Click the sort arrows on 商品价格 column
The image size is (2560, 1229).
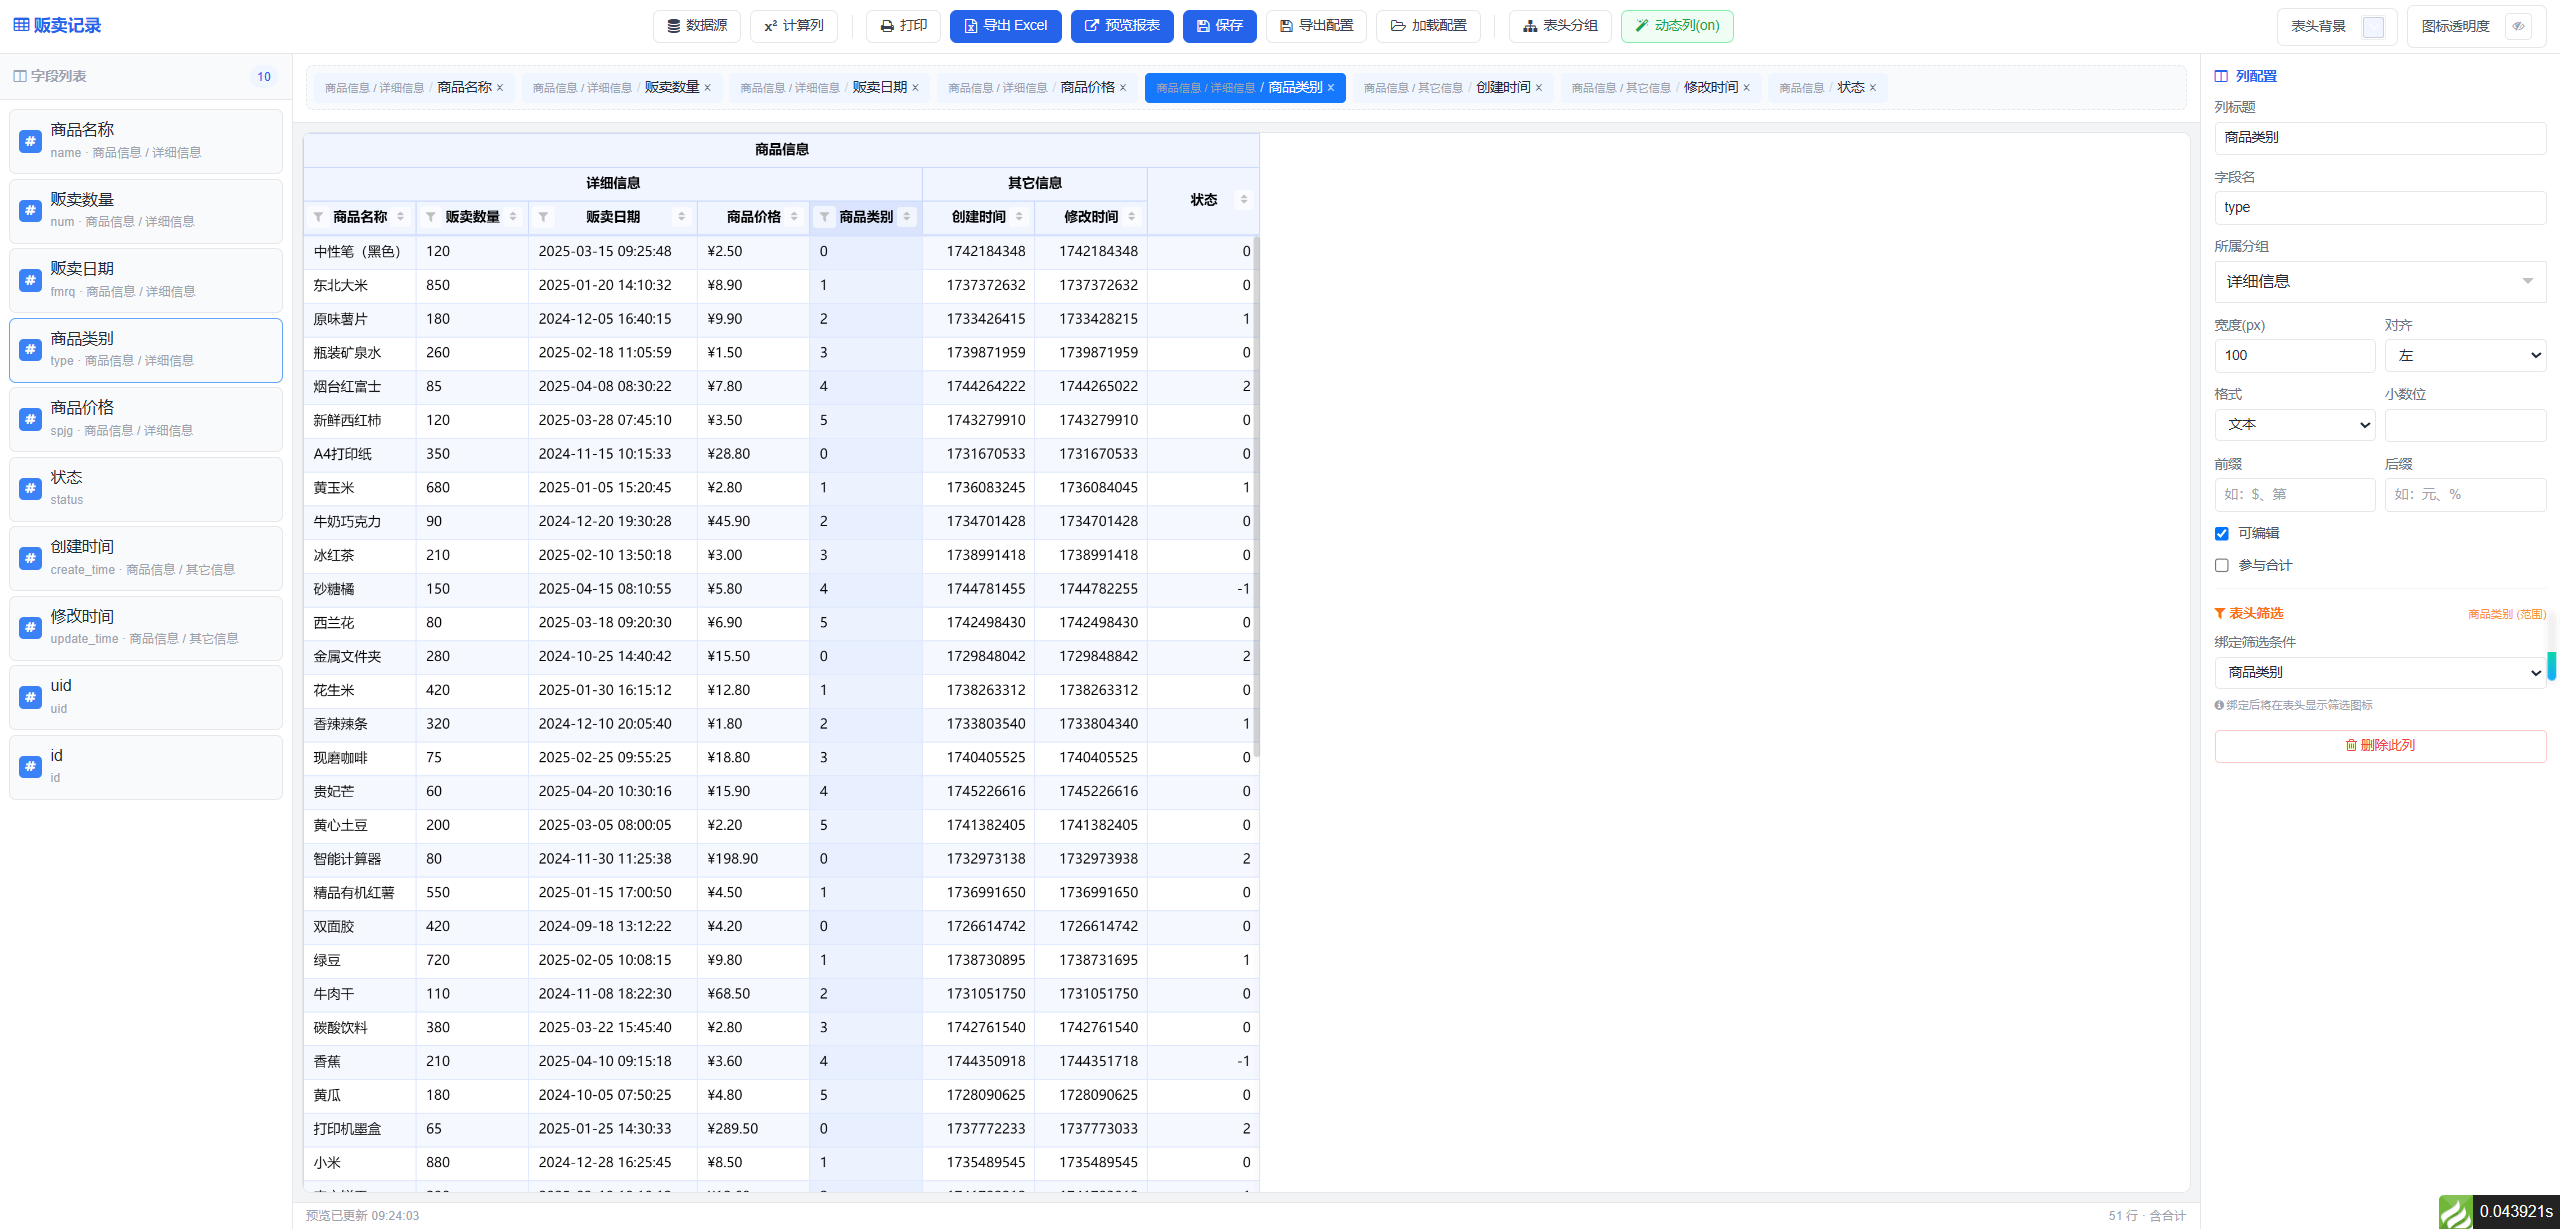click(794, 217)
